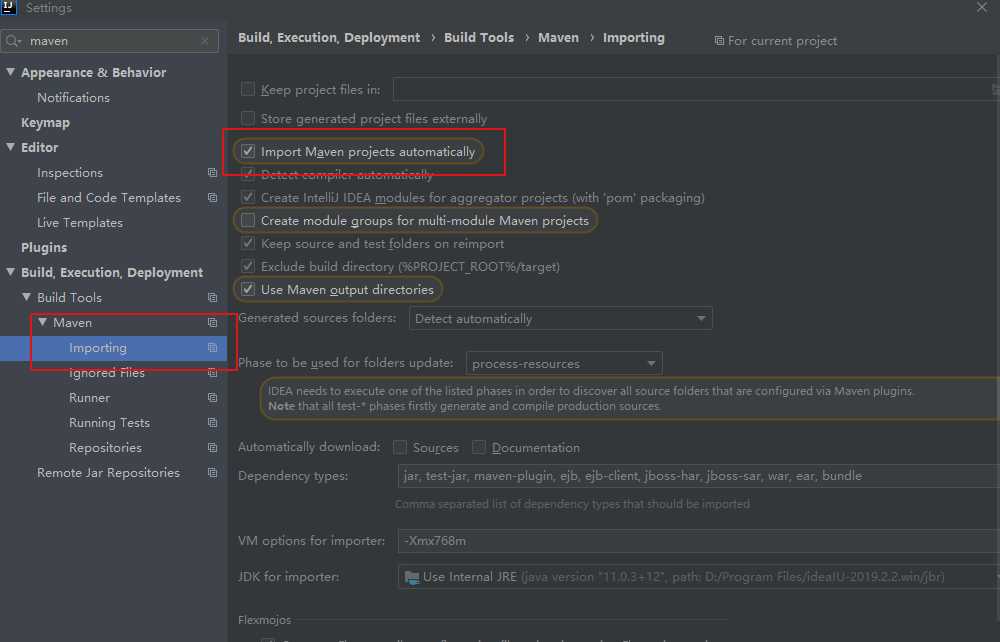Click Importing in the breadcrumb
1000x642 pixels.
point(633,38)
